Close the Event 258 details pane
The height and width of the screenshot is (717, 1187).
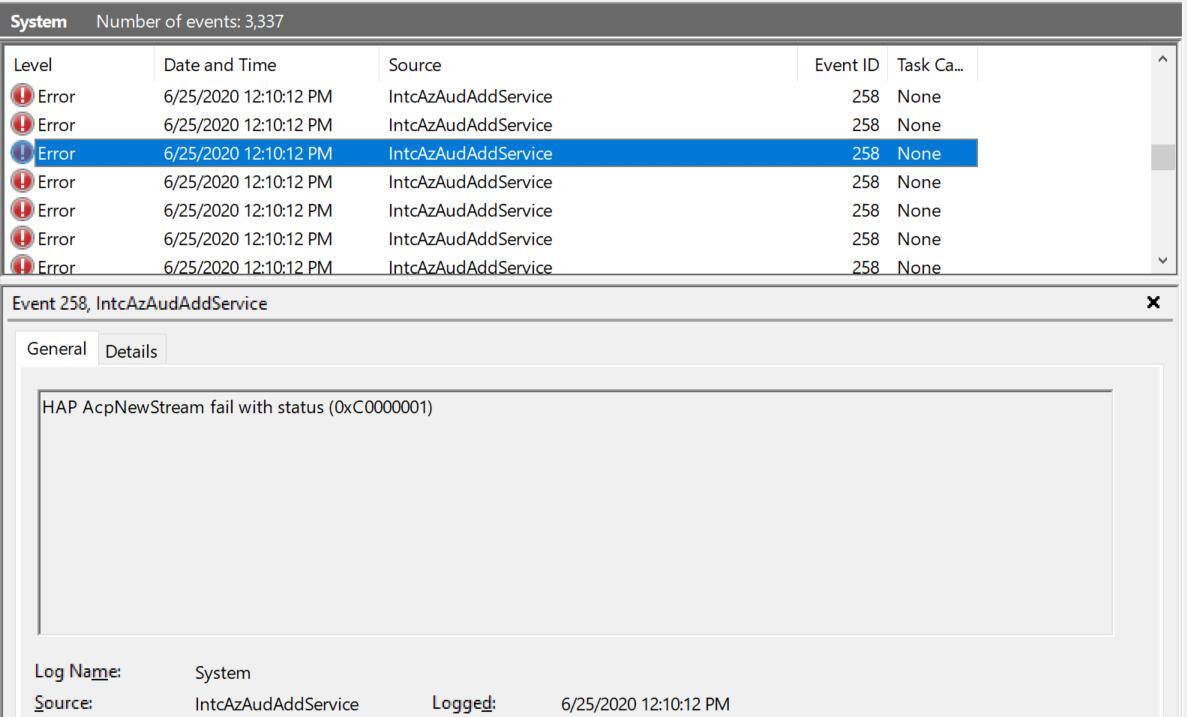(x=1153, y=302)
